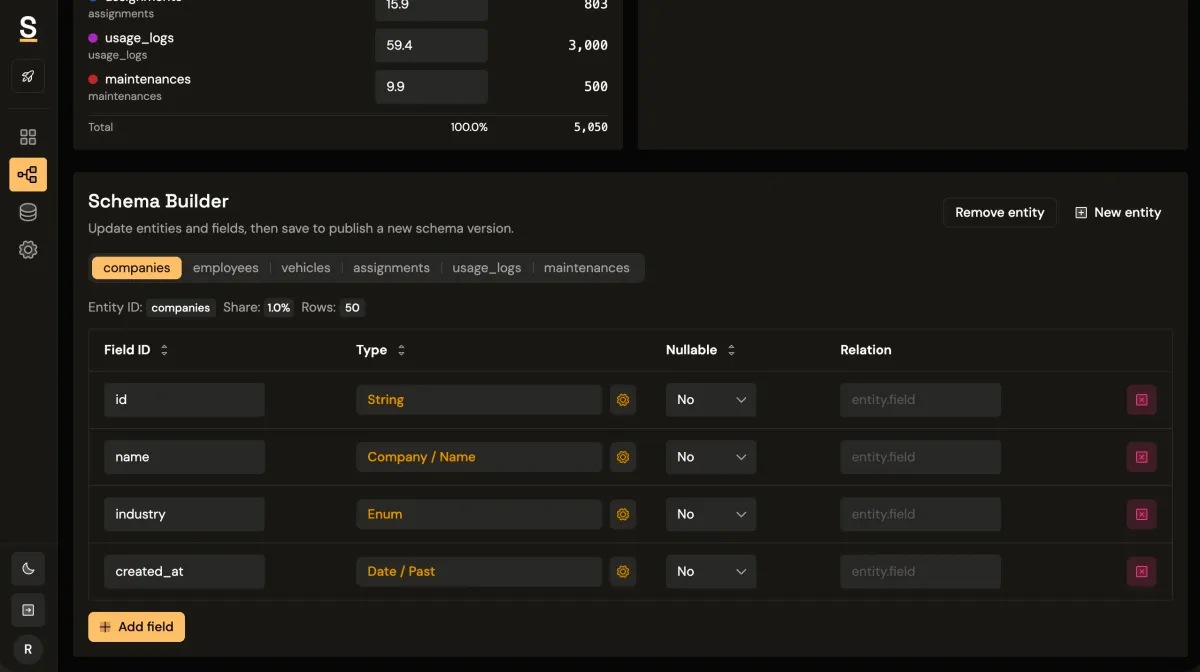Select the maintenances entity tab
Viewport: 1200px width, 672px height.
(587, 267)
